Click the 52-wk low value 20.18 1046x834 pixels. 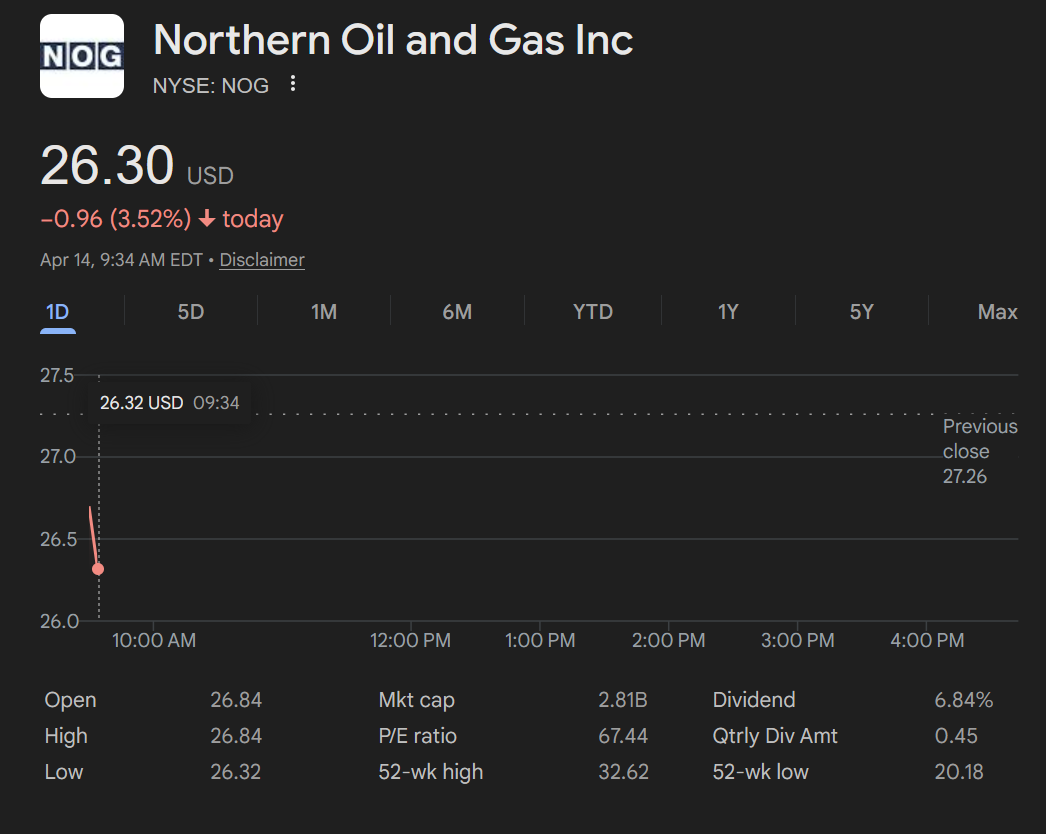(x=959, y=772)
